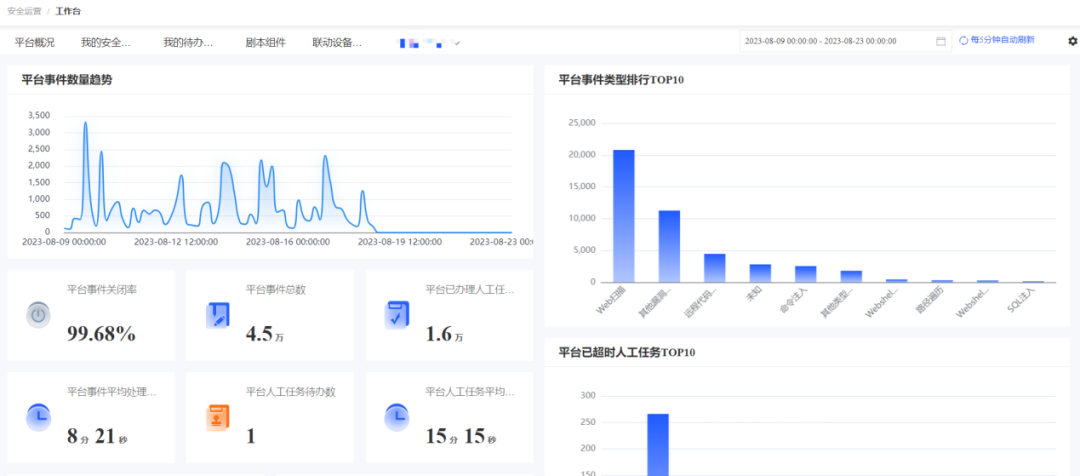1080x476 pixels.
Task: Go to the 剧本组件 tab
Action: tap(265, 43)
